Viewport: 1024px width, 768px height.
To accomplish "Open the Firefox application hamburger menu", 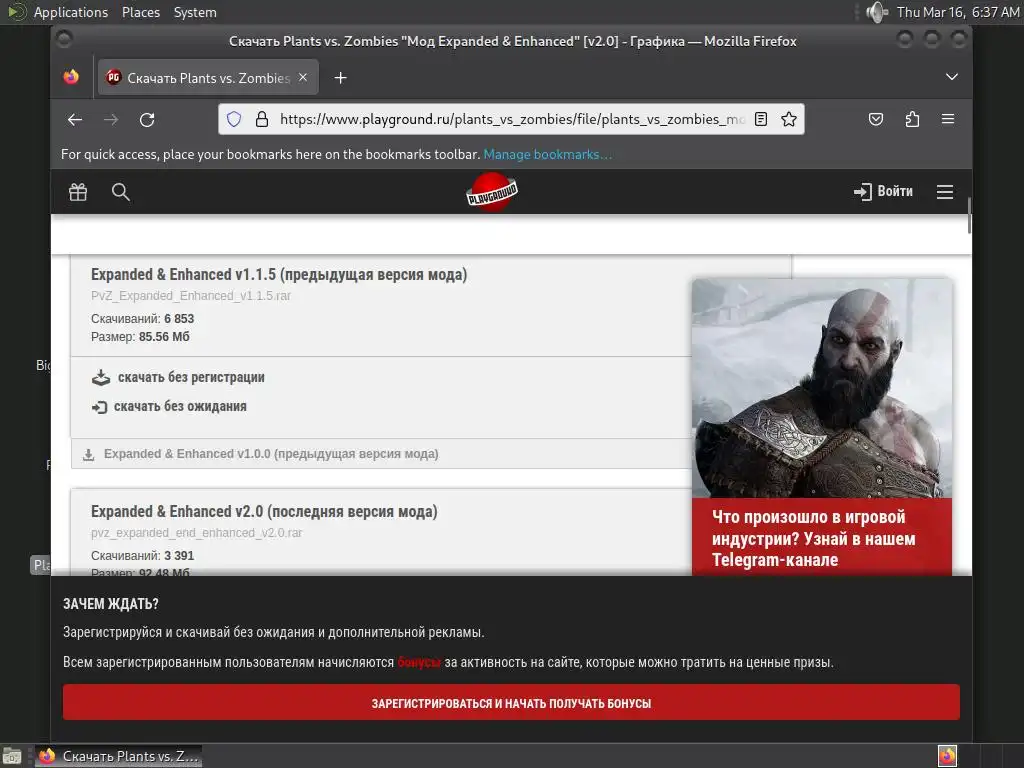I will tap(948, 119).
